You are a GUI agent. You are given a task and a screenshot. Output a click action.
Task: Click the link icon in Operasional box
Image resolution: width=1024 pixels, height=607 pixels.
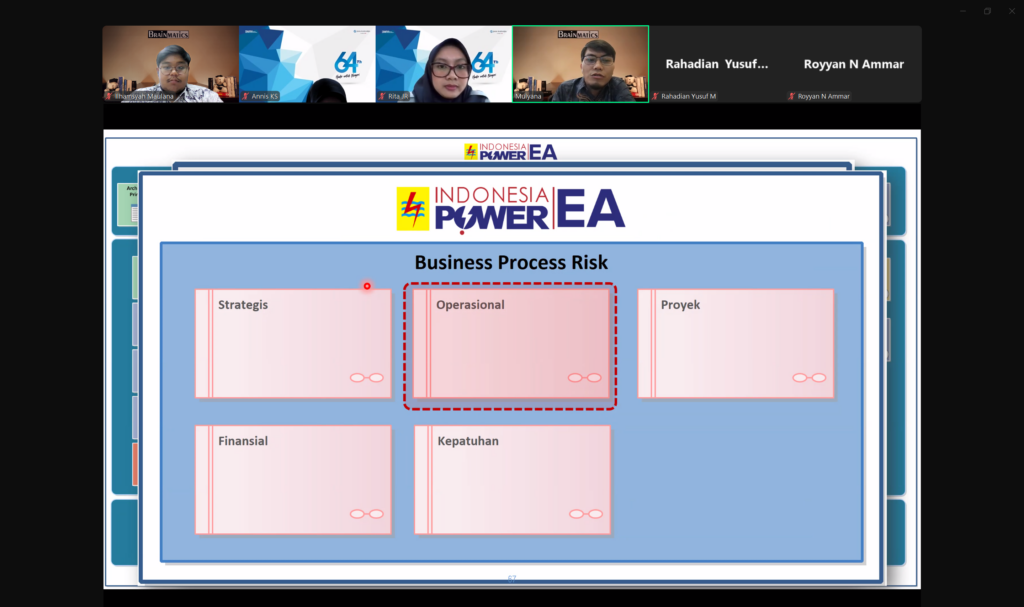point(584,378)
